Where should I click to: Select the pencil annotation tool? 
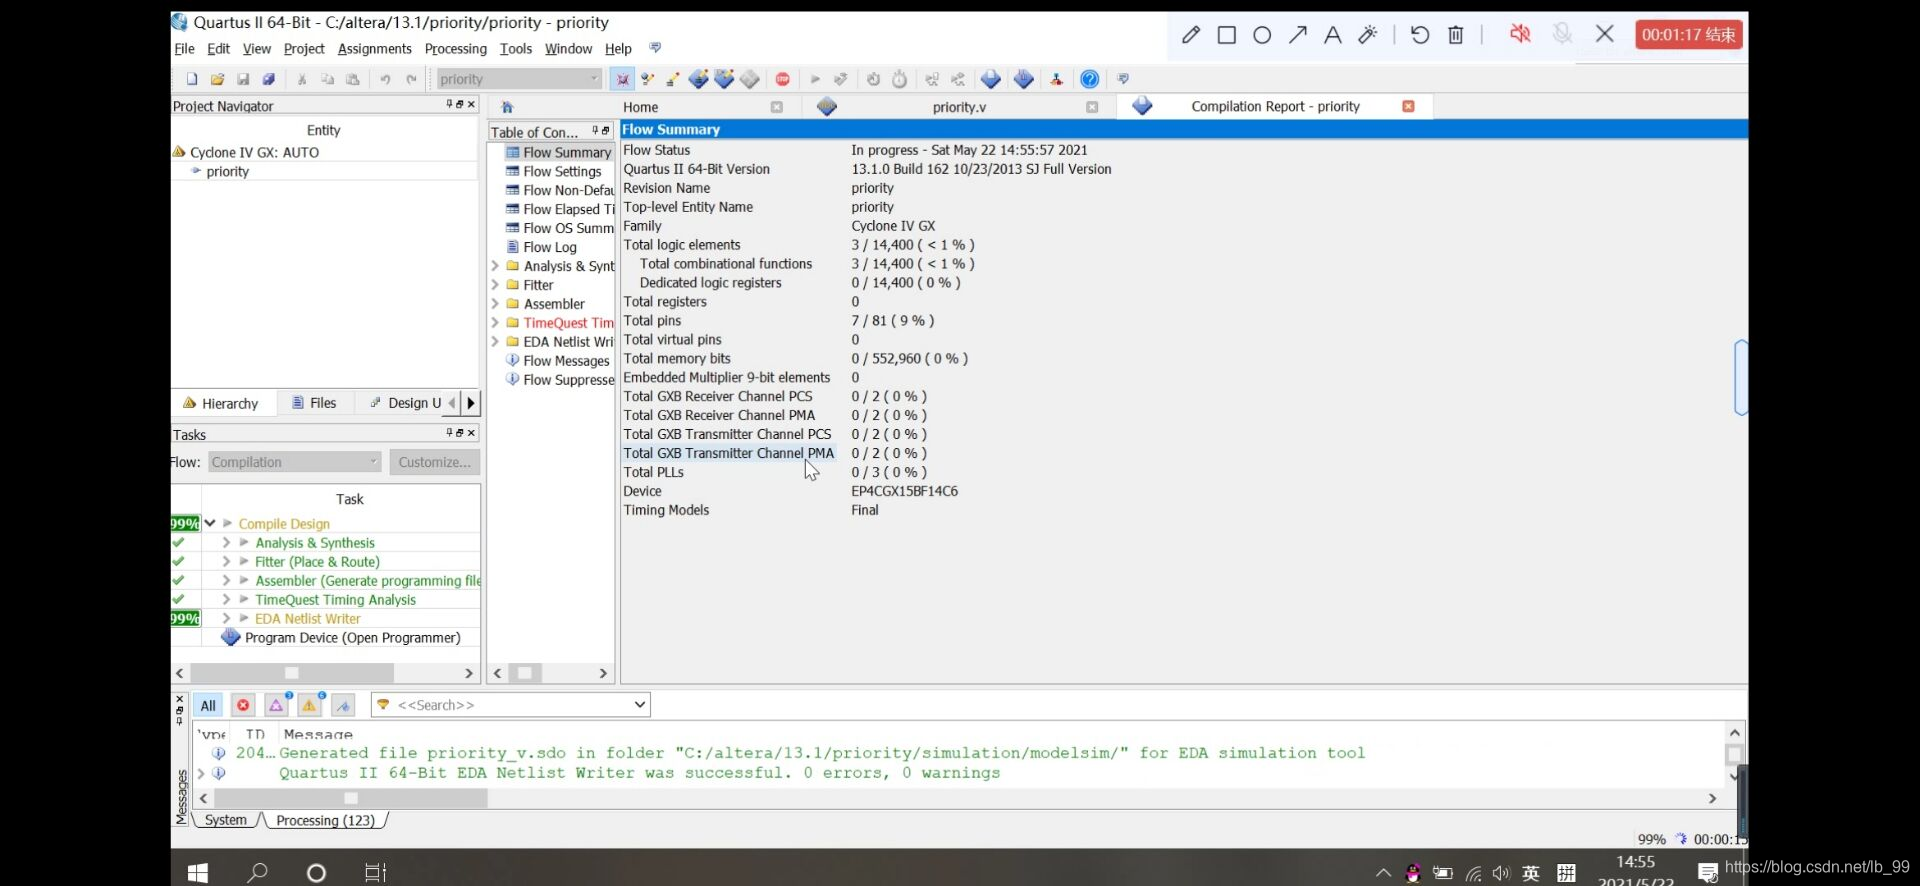[1190, 35]
